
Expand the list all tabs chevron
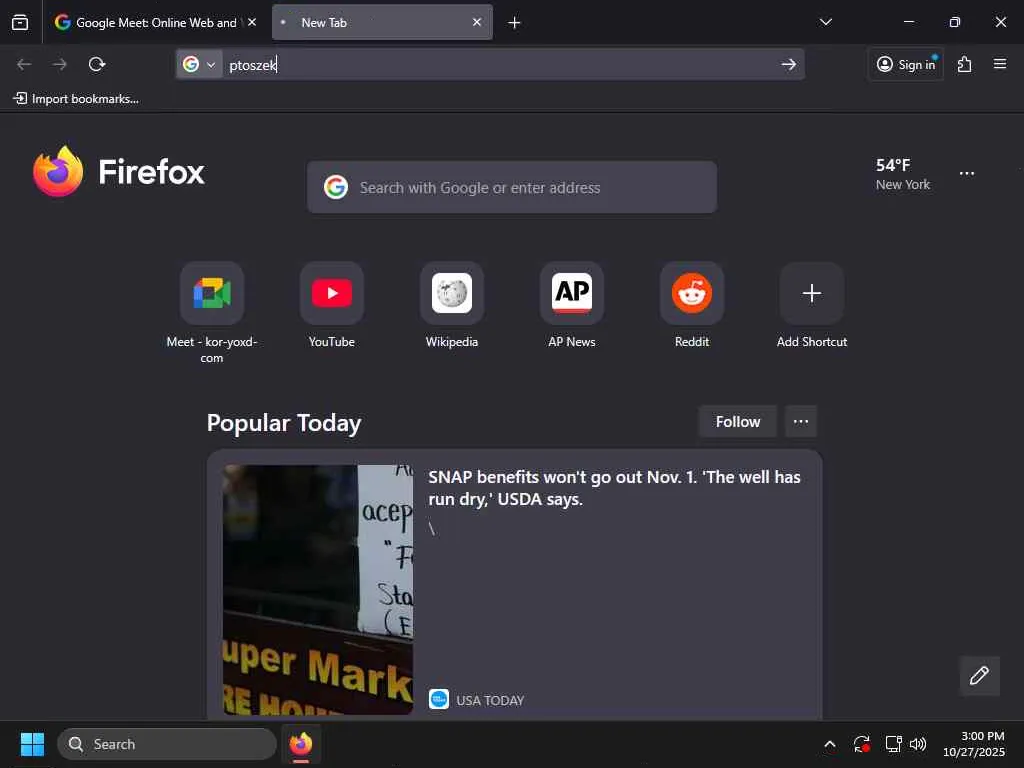point(825,22)
